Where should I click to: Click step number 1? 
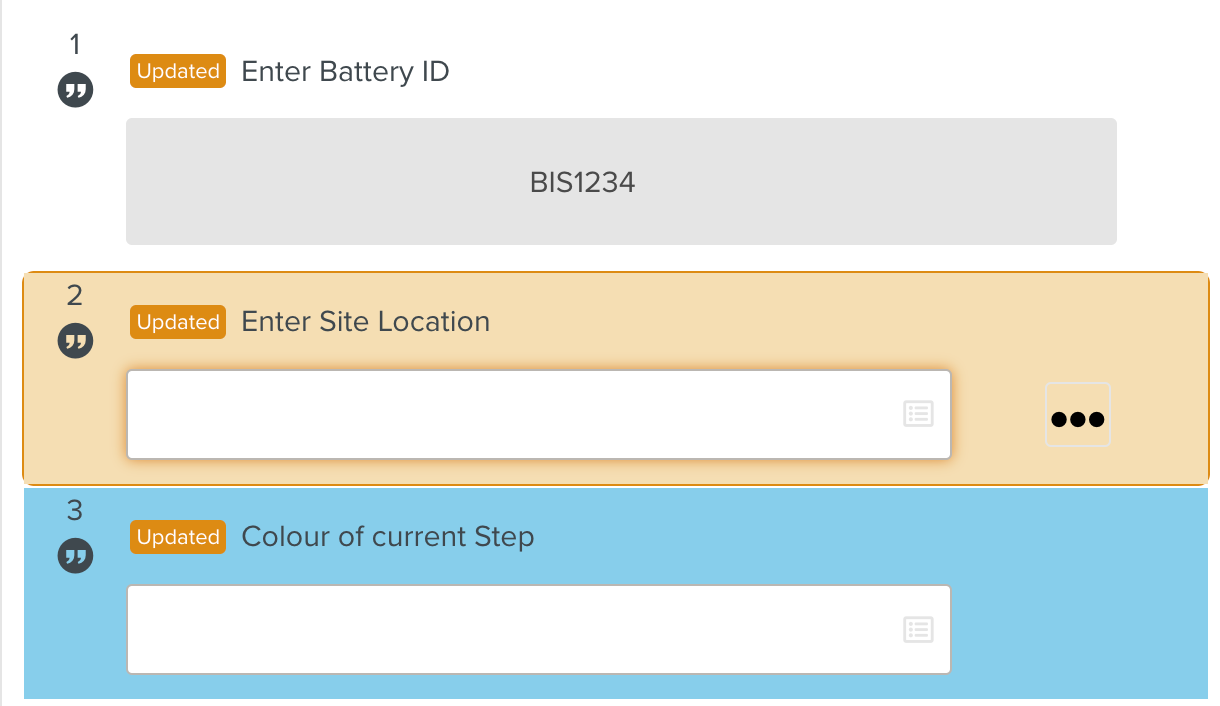(x=75, y=44)
